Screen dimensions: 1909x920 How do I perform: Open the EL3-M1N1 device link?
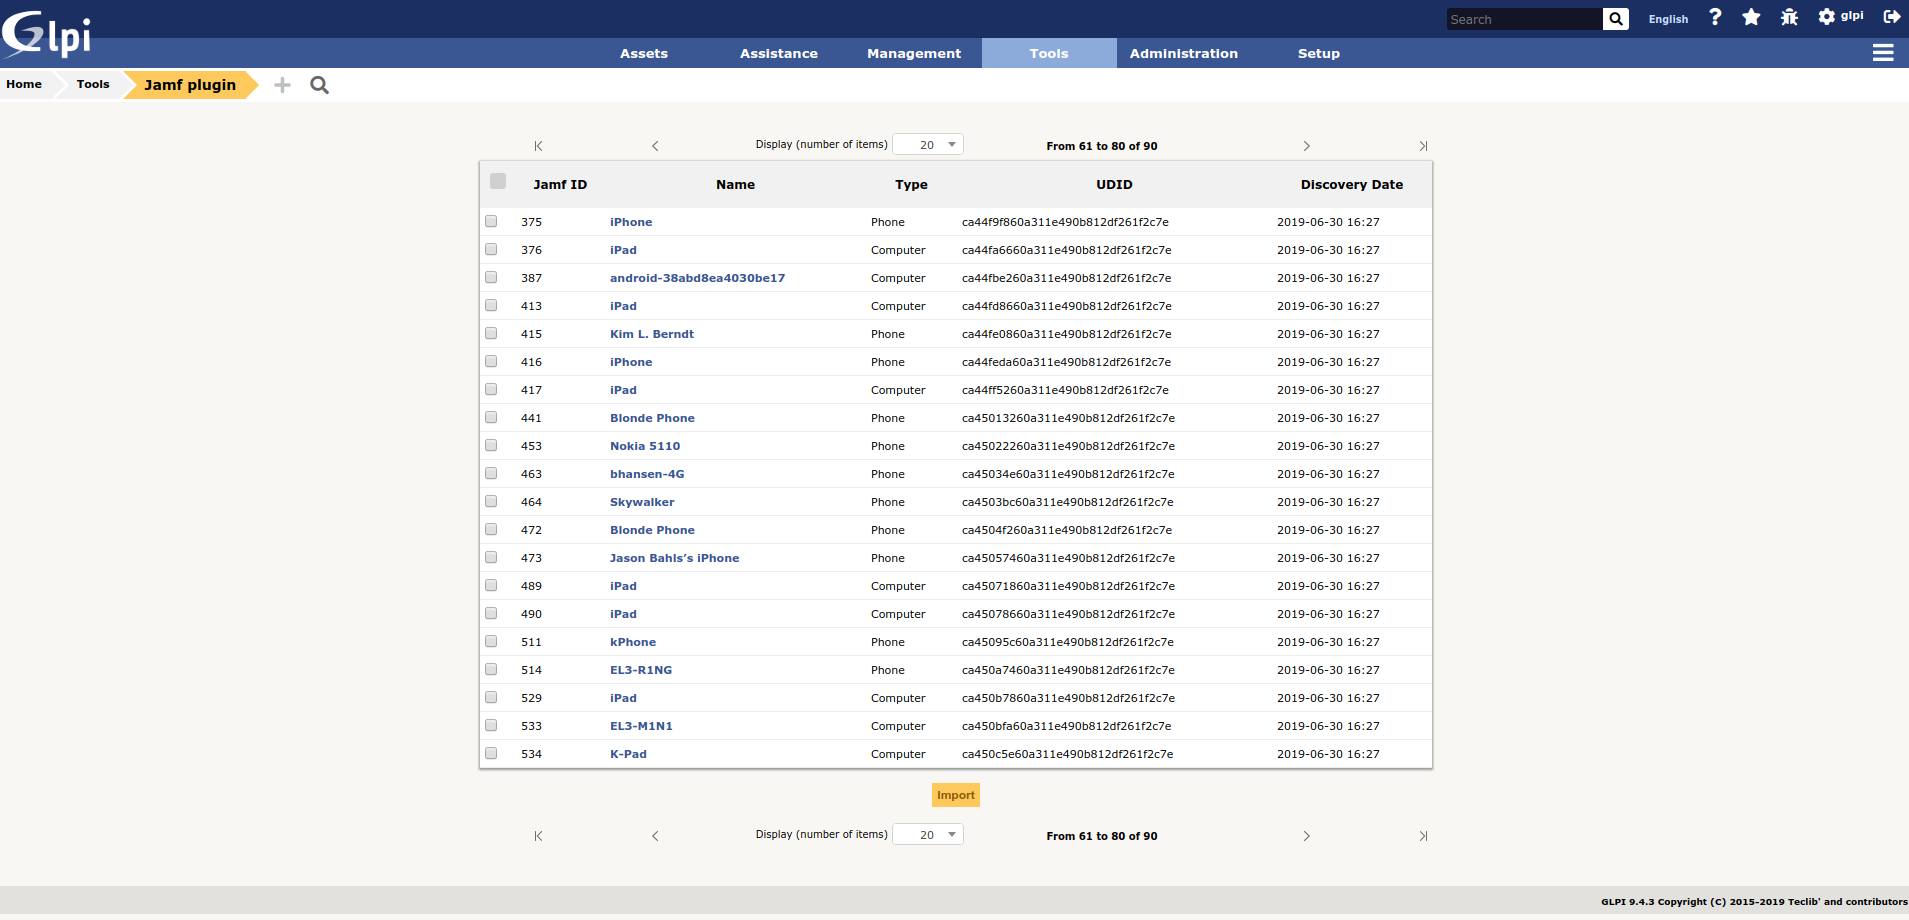click(641, 726)
